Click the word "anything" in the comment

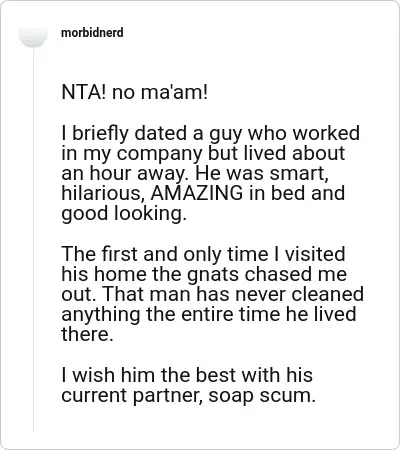[101, 315]
